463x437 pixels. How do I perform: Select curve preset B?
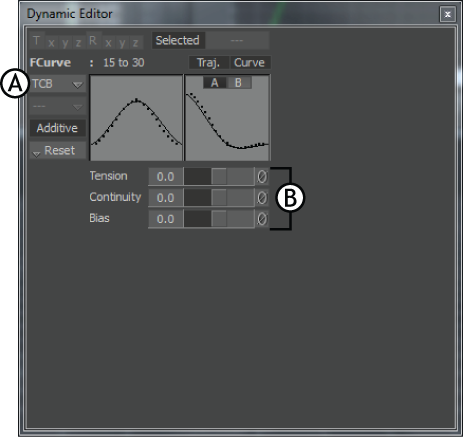pyautogui.click(x=239, y=83)
